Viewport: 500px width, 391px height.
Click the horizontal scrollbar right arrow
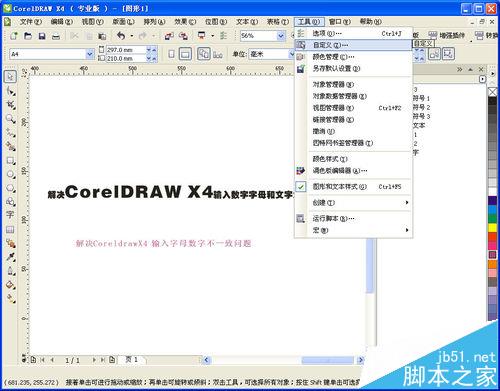(x=360, y=360)
